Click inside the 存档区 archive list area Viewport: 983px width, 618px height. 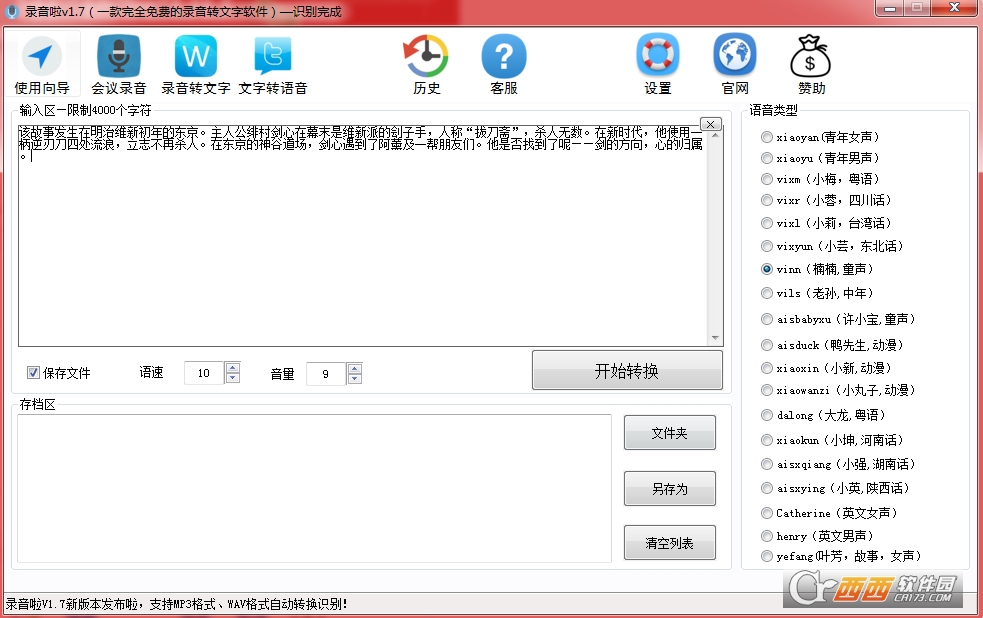[x=314, y=488]
